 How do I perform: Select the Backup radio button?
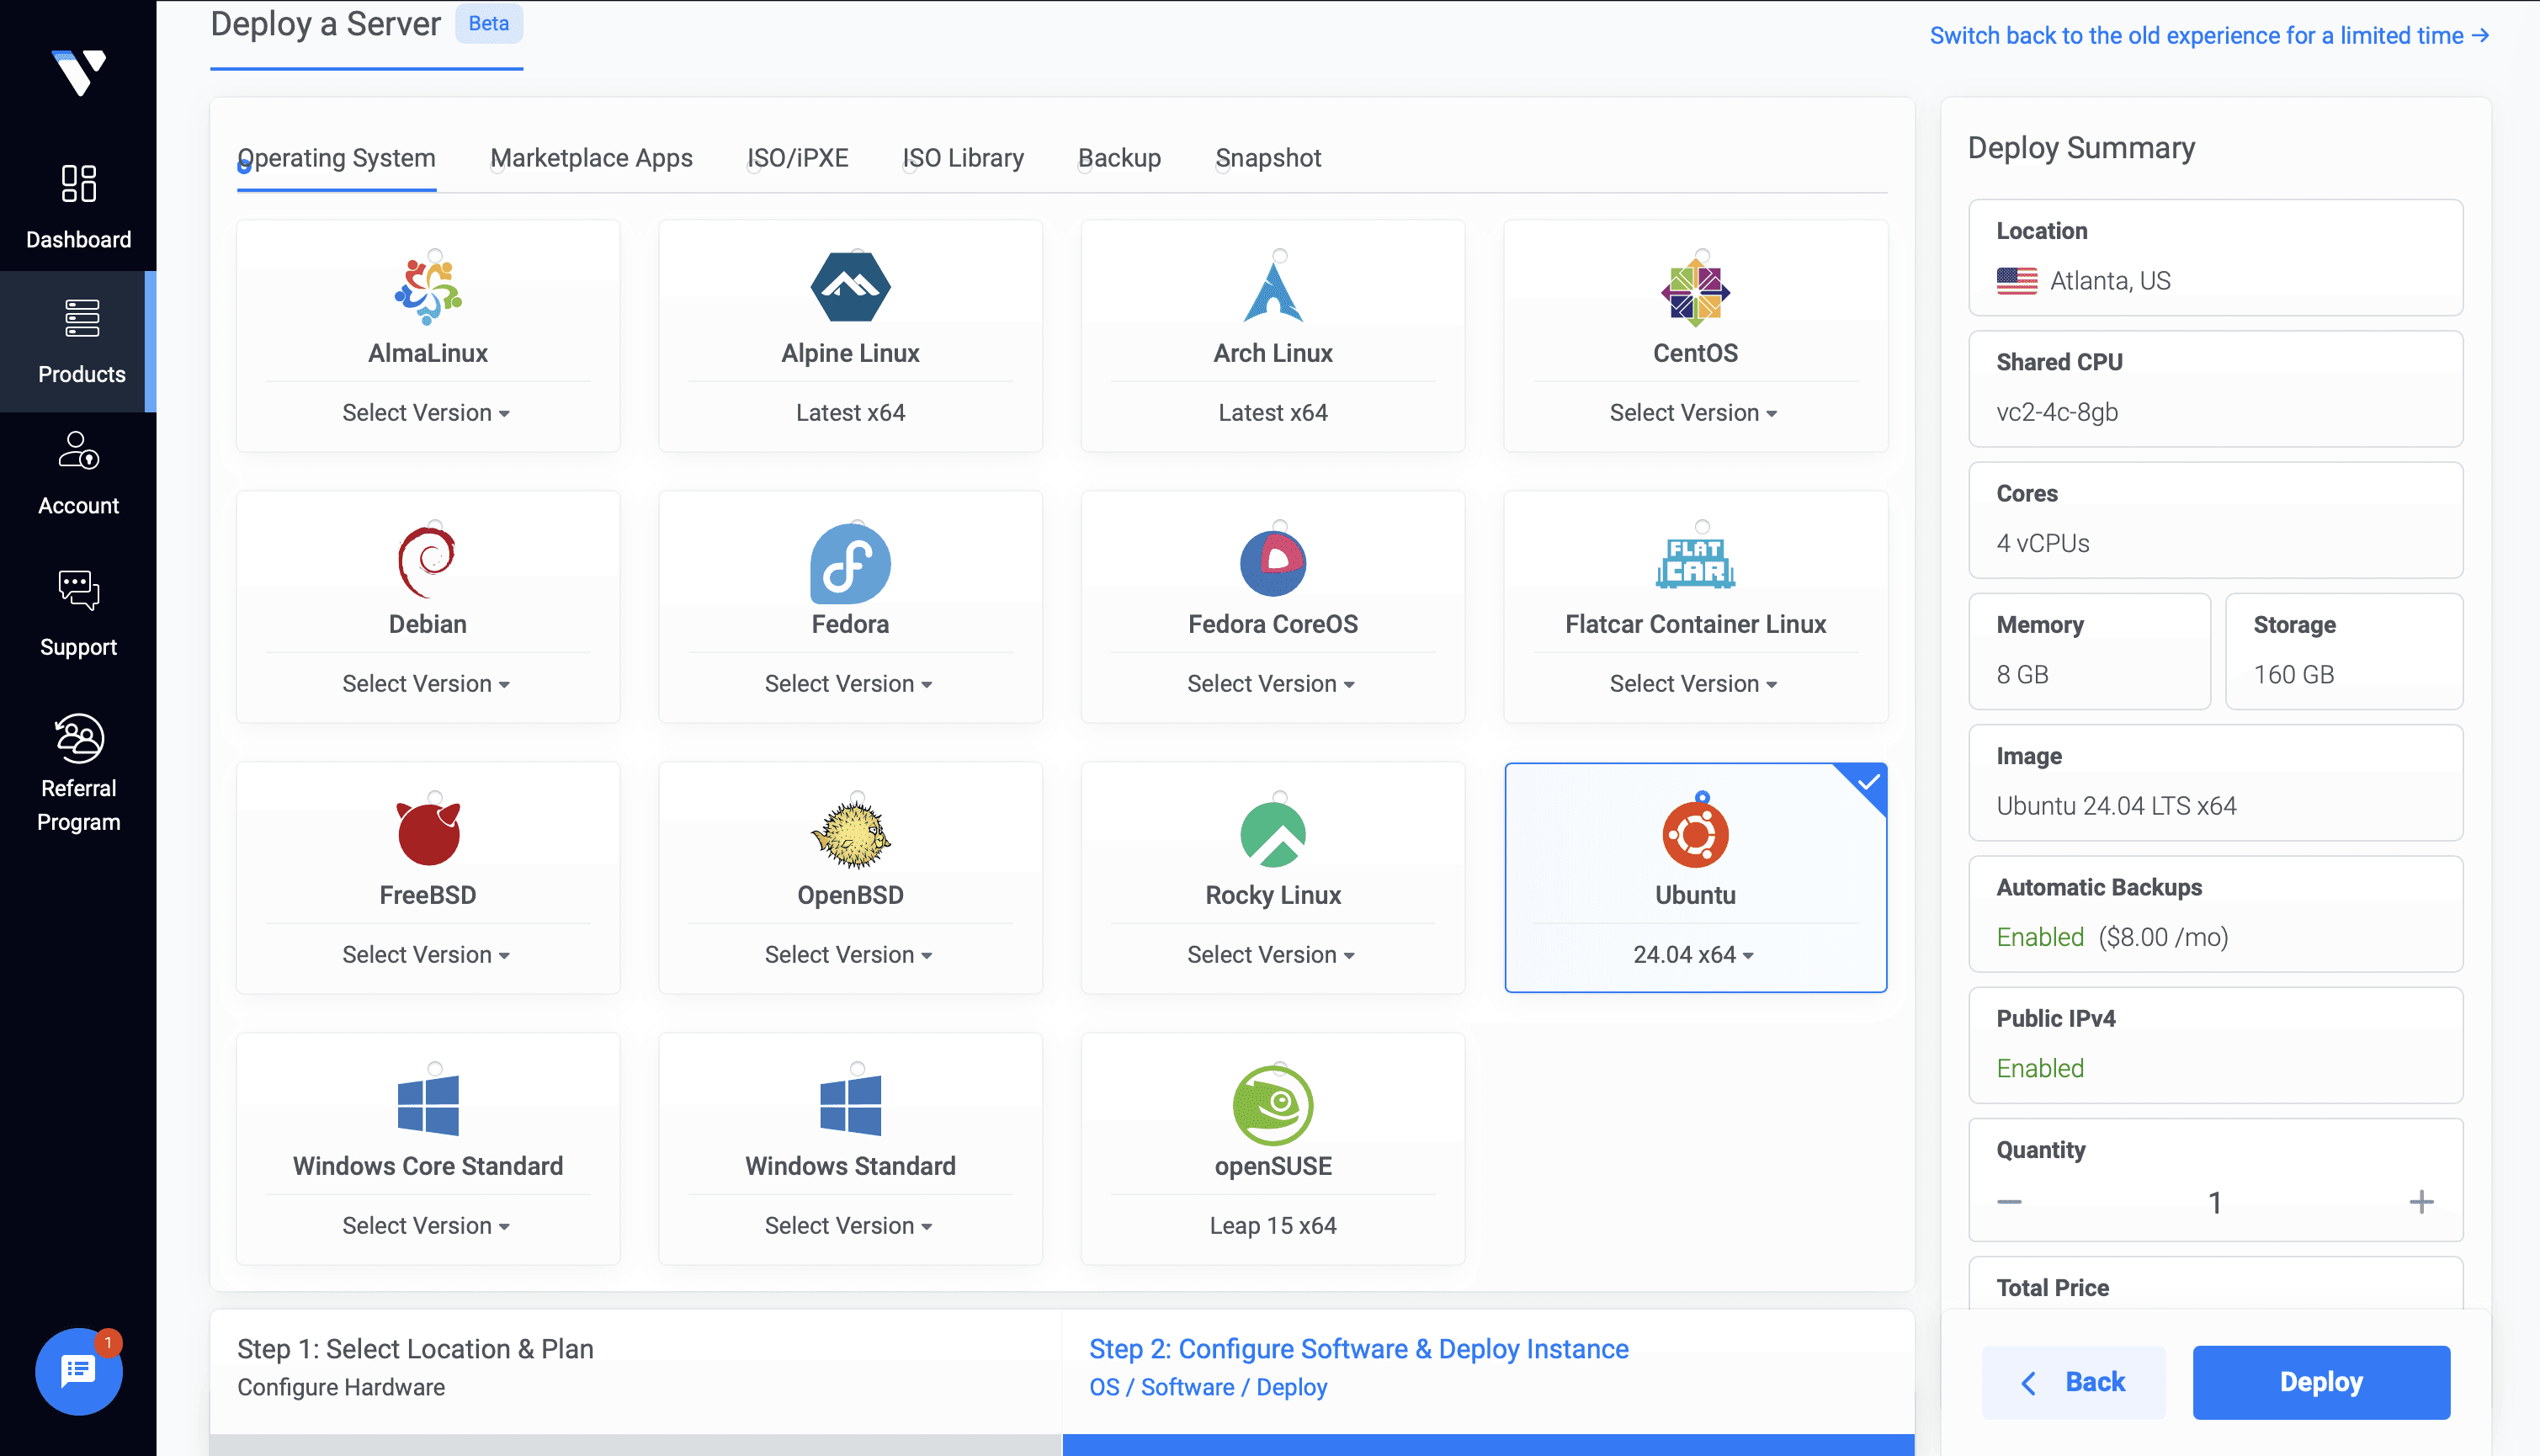1084,167
